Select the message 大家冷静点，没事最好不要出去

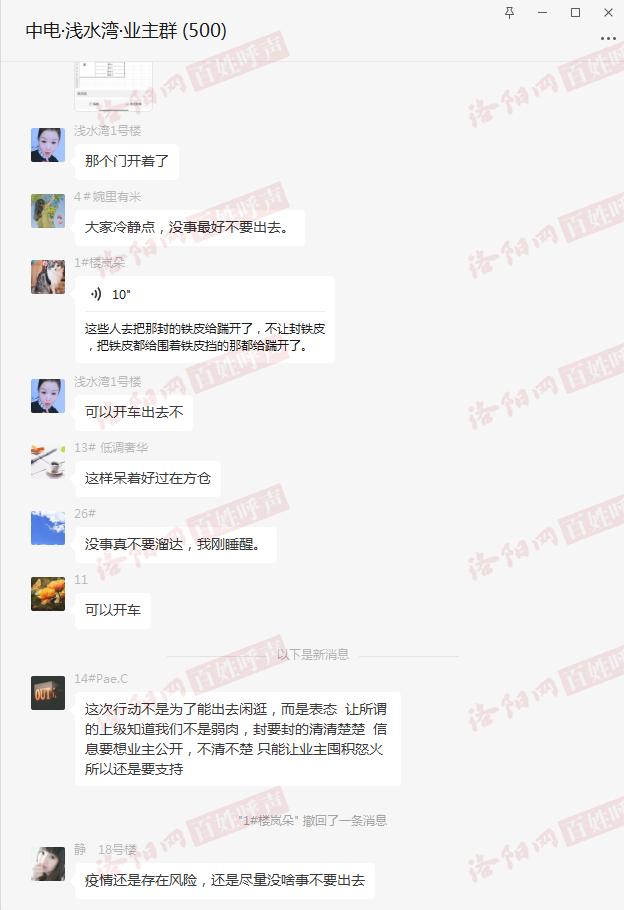tap(189, 228)
